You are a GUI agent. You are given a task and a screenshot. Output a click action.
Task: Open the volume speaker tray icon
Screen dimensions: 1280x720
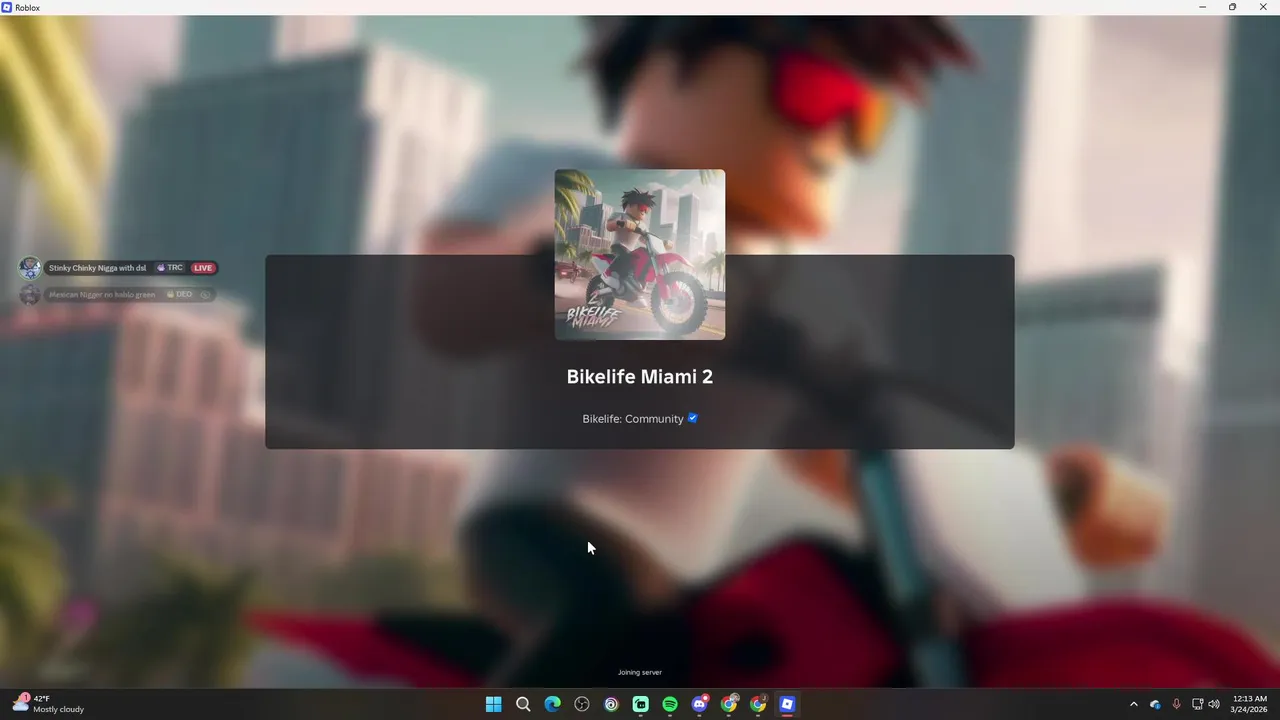tap(1214, 704)
